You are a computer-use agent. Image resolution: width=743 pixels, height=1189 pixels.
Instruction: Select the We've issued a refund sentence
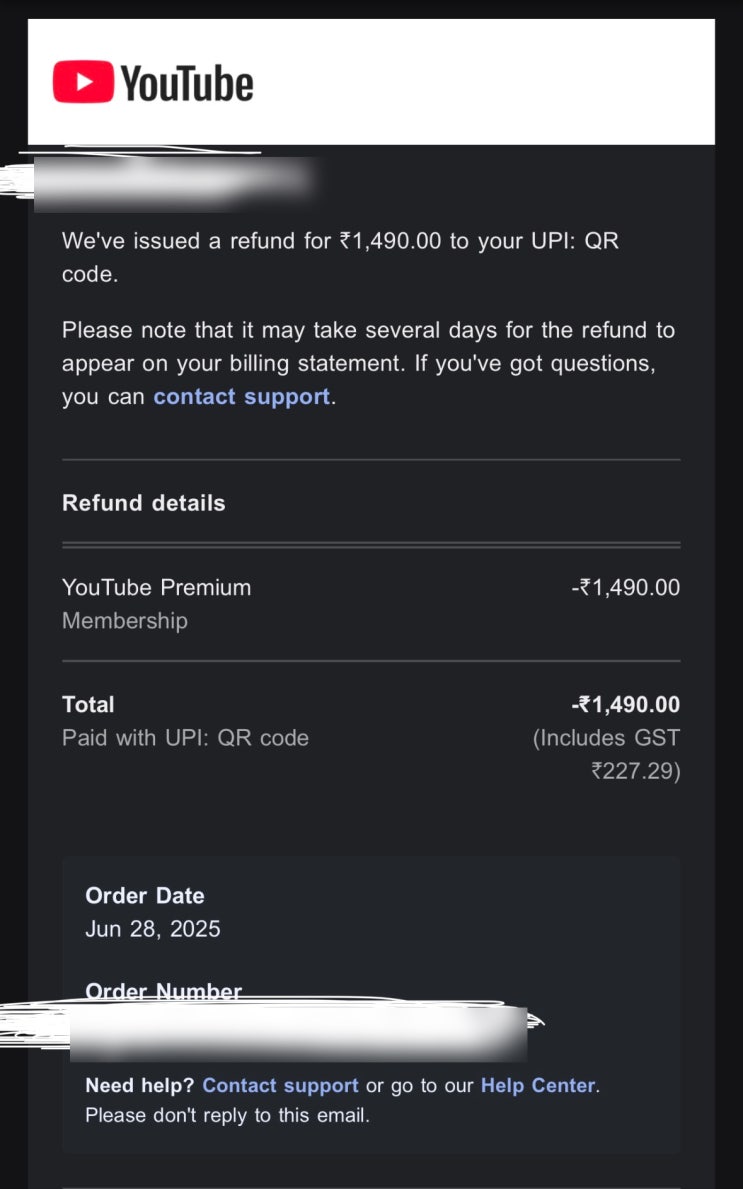[x=340, y=258]
